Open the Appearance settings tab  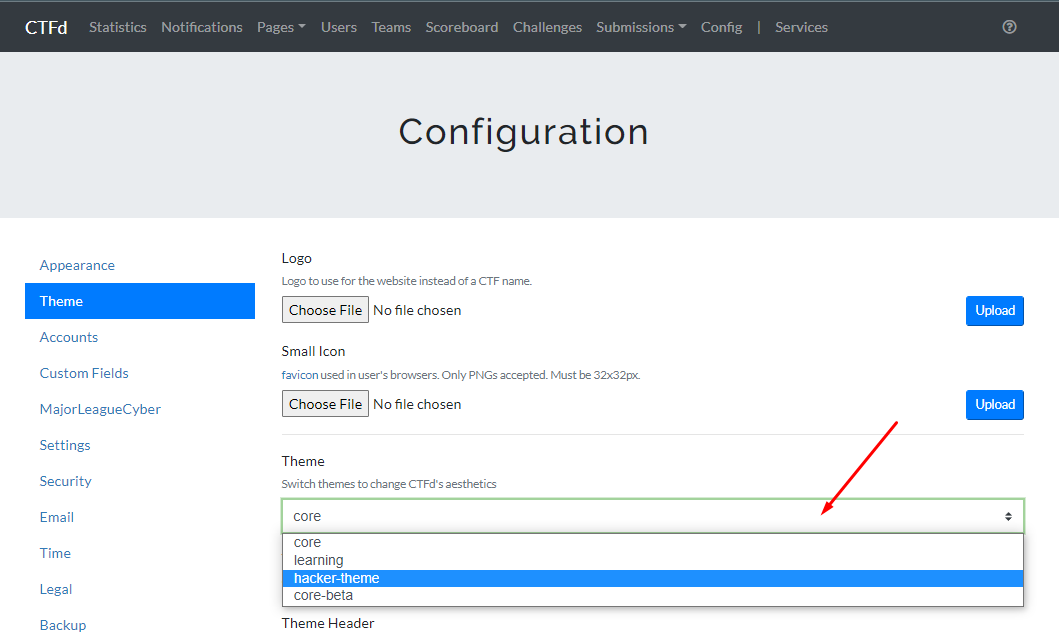click(x=77, y=265)
